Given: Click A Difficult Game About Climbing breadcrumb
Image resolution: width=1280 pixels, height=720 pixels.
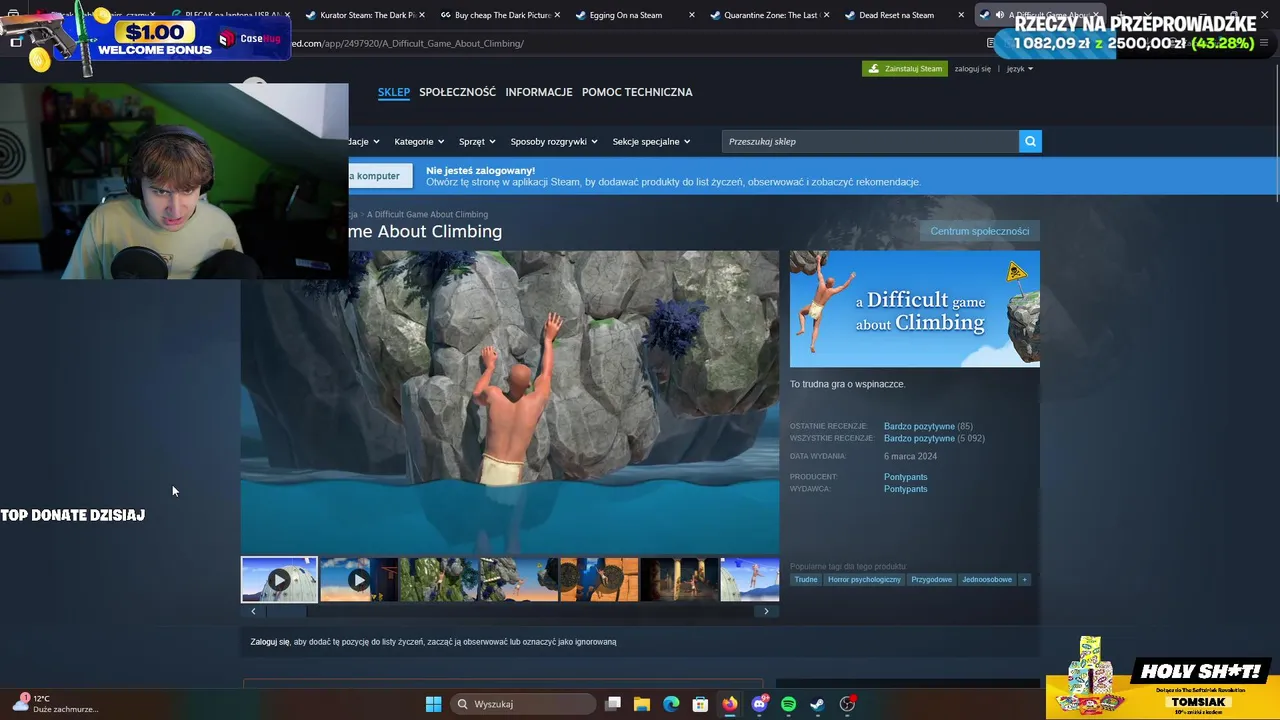Looking at the screenshot, I should [427, 214].
